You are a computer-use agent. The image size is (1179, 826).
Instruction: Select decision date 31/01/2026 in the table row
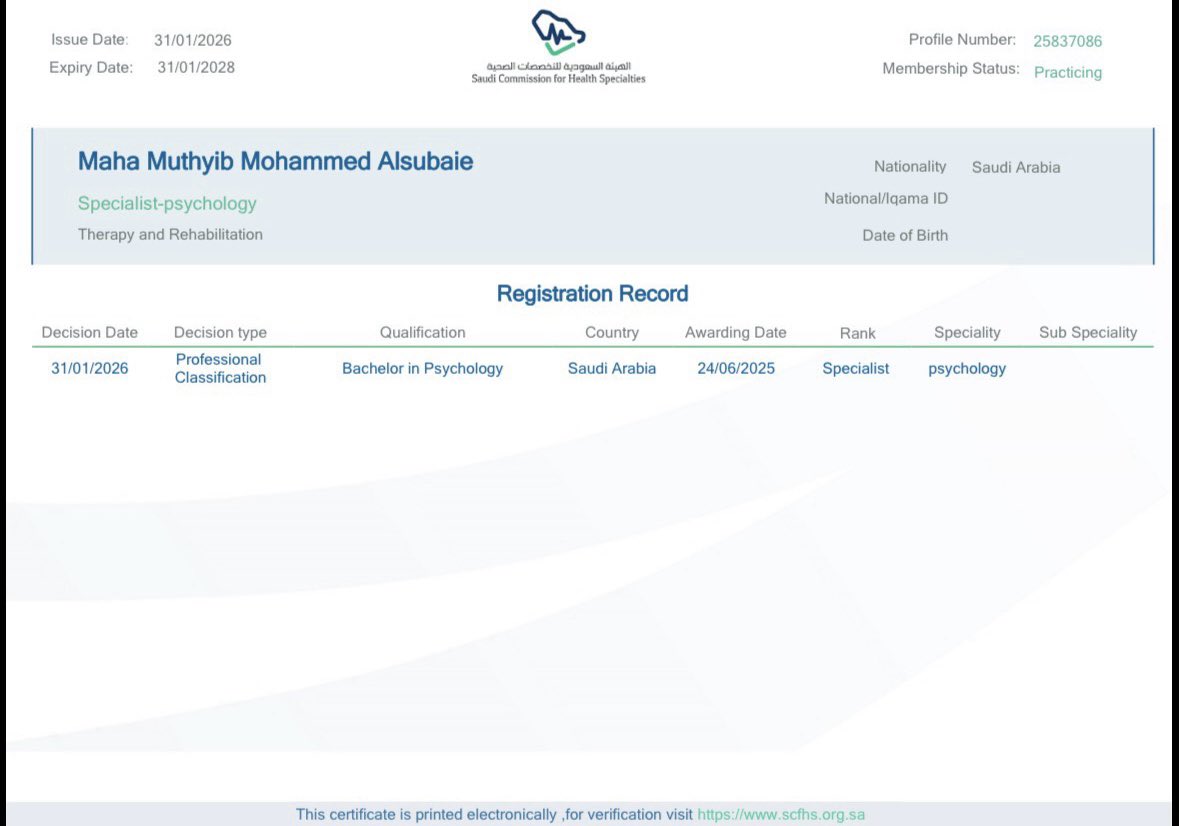tap(89, 368)
